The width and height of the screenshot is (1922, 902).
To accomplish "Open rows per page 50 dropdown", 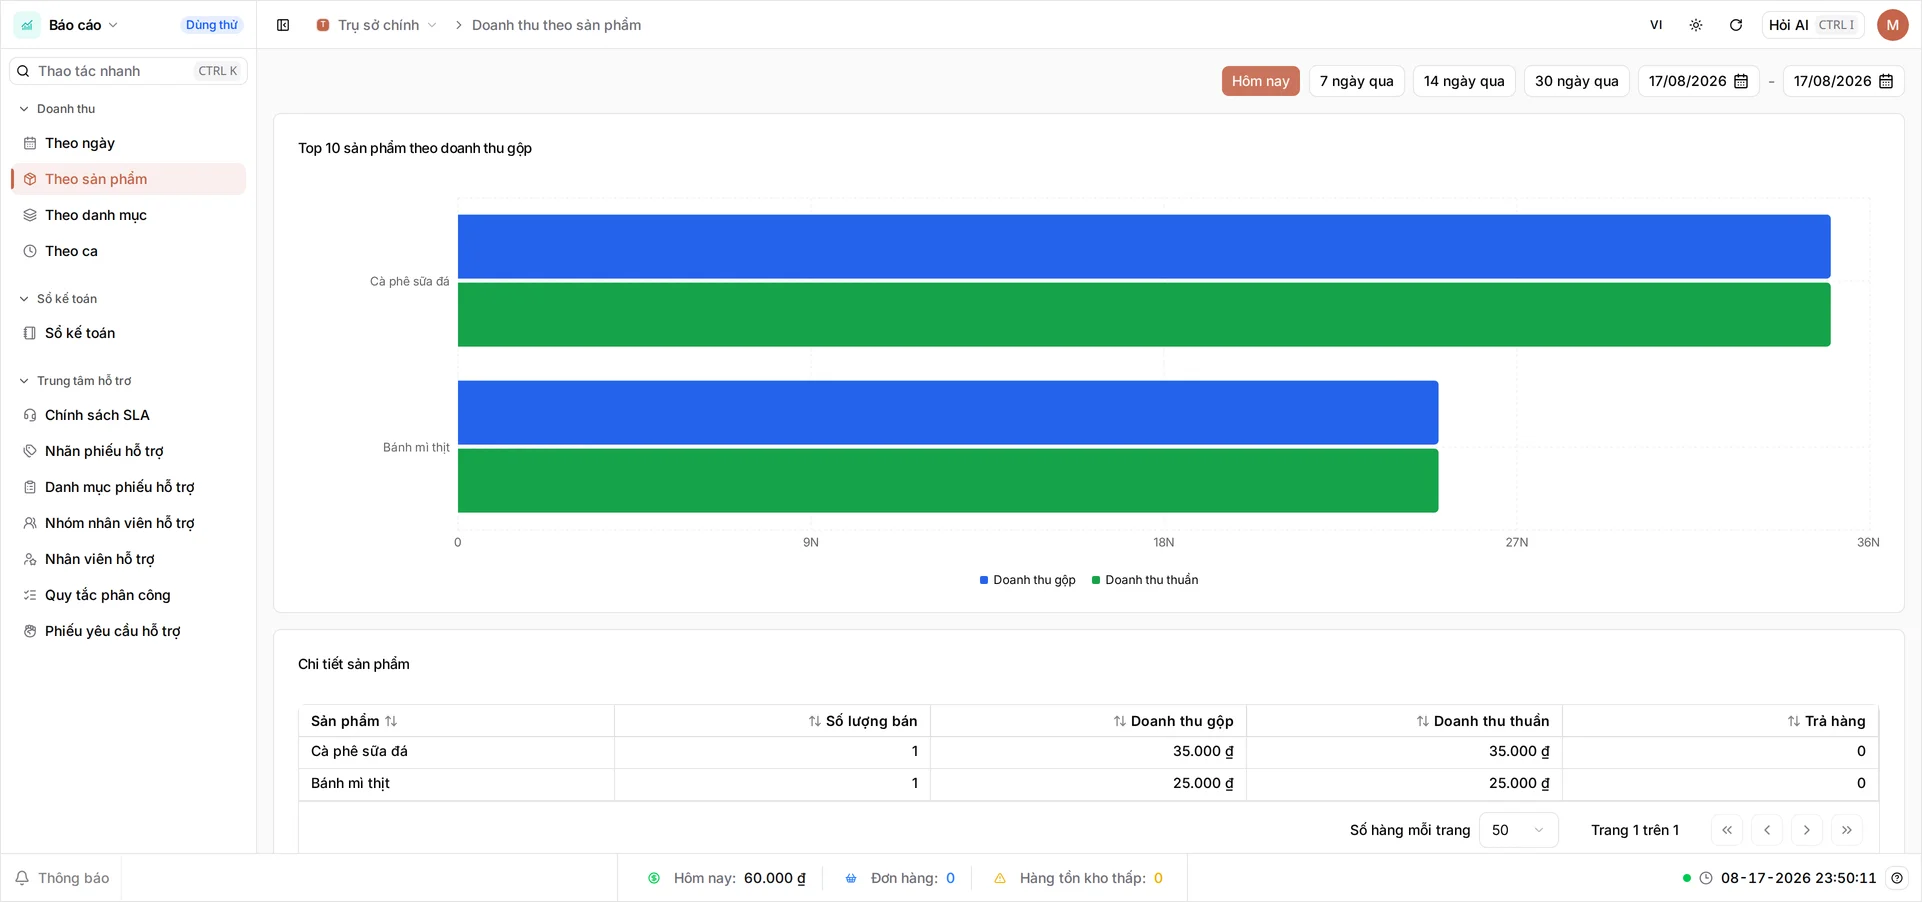I will 1518,830.
